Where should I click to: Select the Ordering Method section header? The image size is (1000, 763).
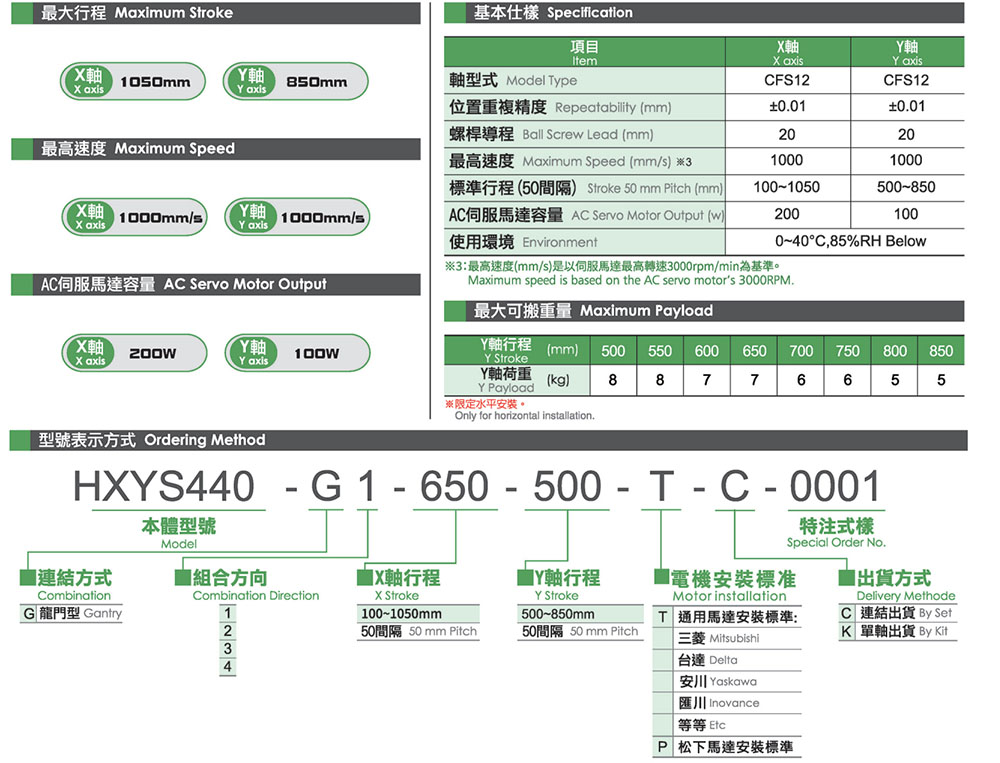489,440
